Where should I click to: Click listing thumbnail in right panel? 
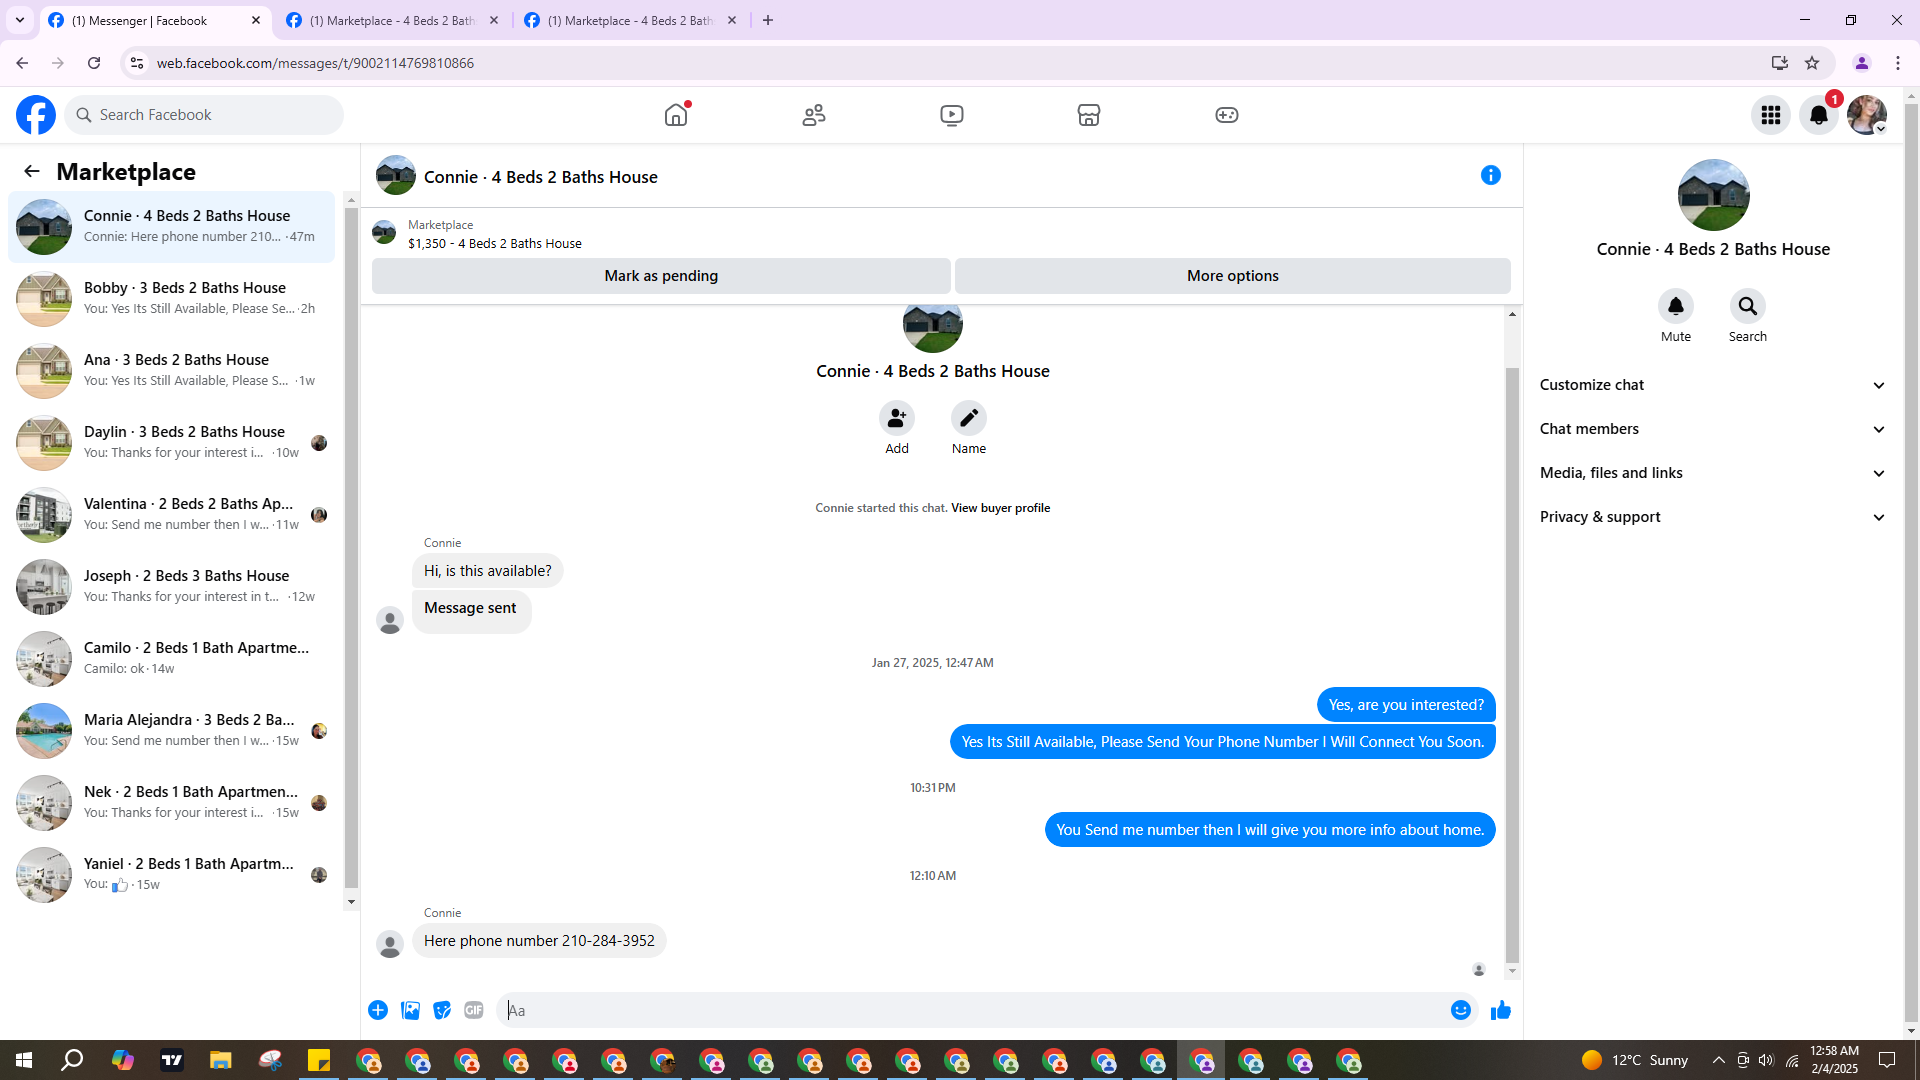point(1714,195)
